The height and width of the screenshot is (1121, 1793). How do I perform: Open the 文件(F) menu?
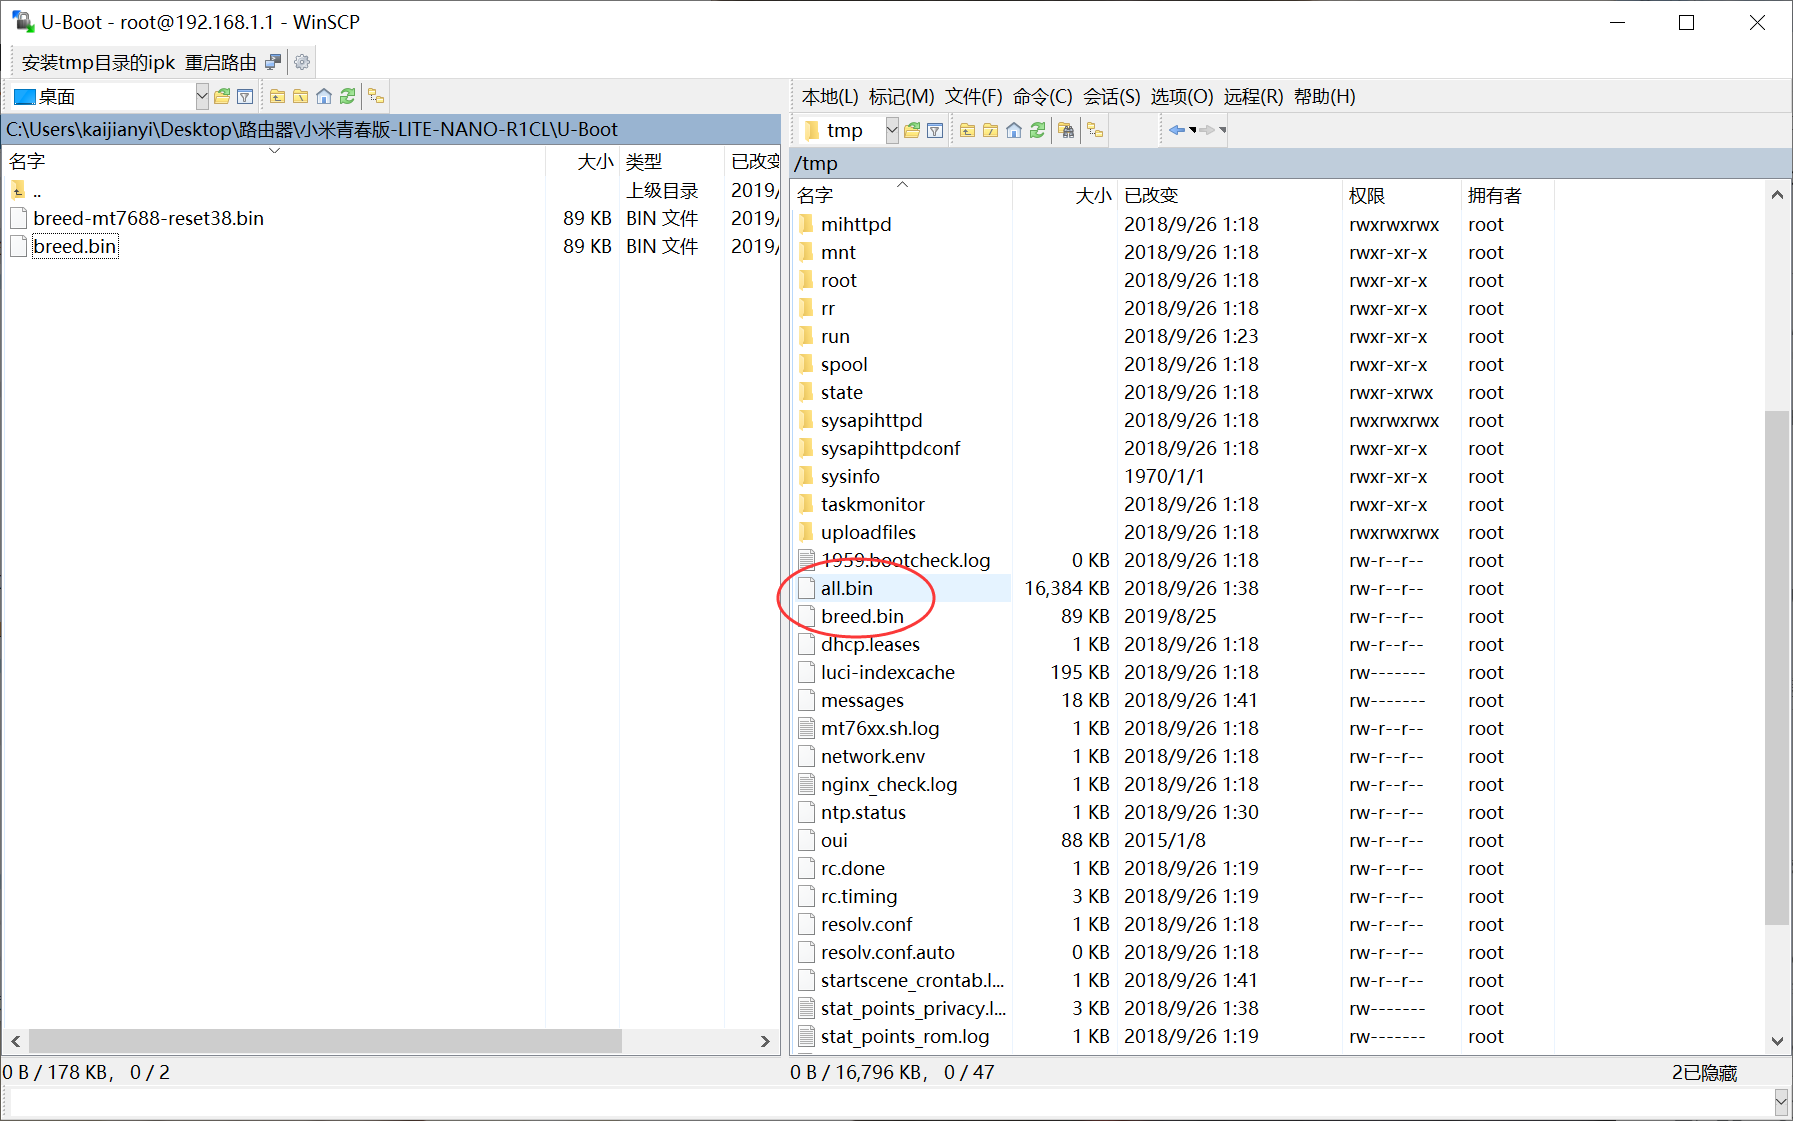click(x=973, y=96)
